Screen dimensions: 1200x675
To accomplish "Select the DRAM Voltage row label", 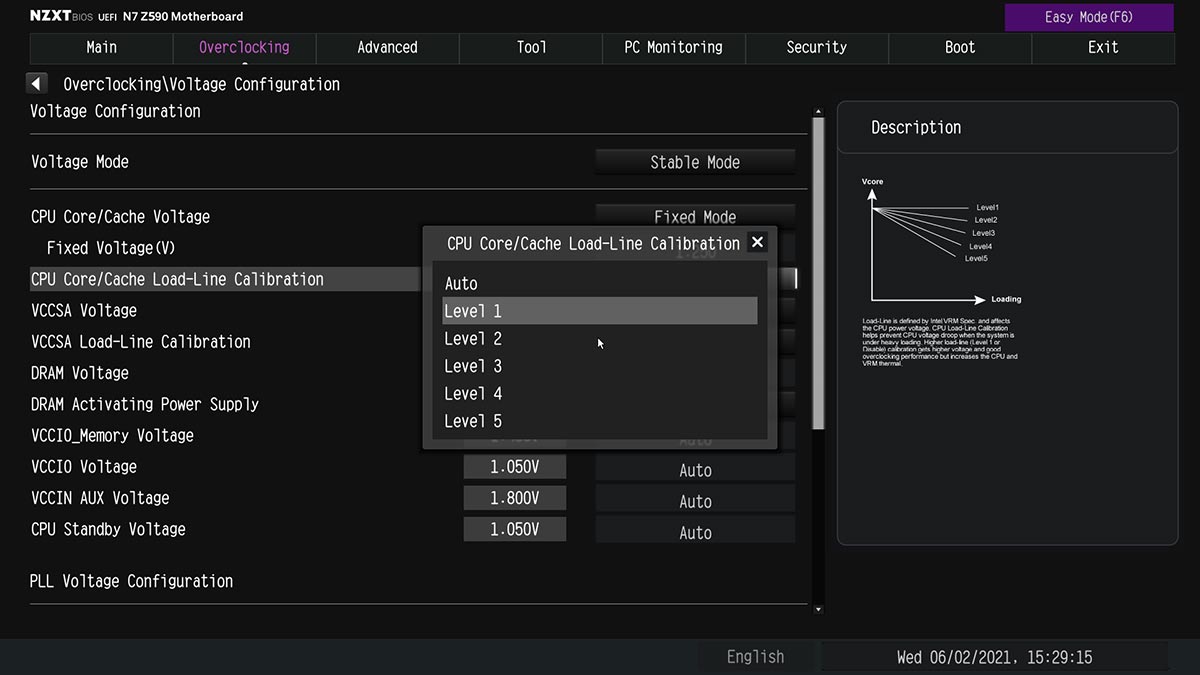I will click(x=80, y=373).
